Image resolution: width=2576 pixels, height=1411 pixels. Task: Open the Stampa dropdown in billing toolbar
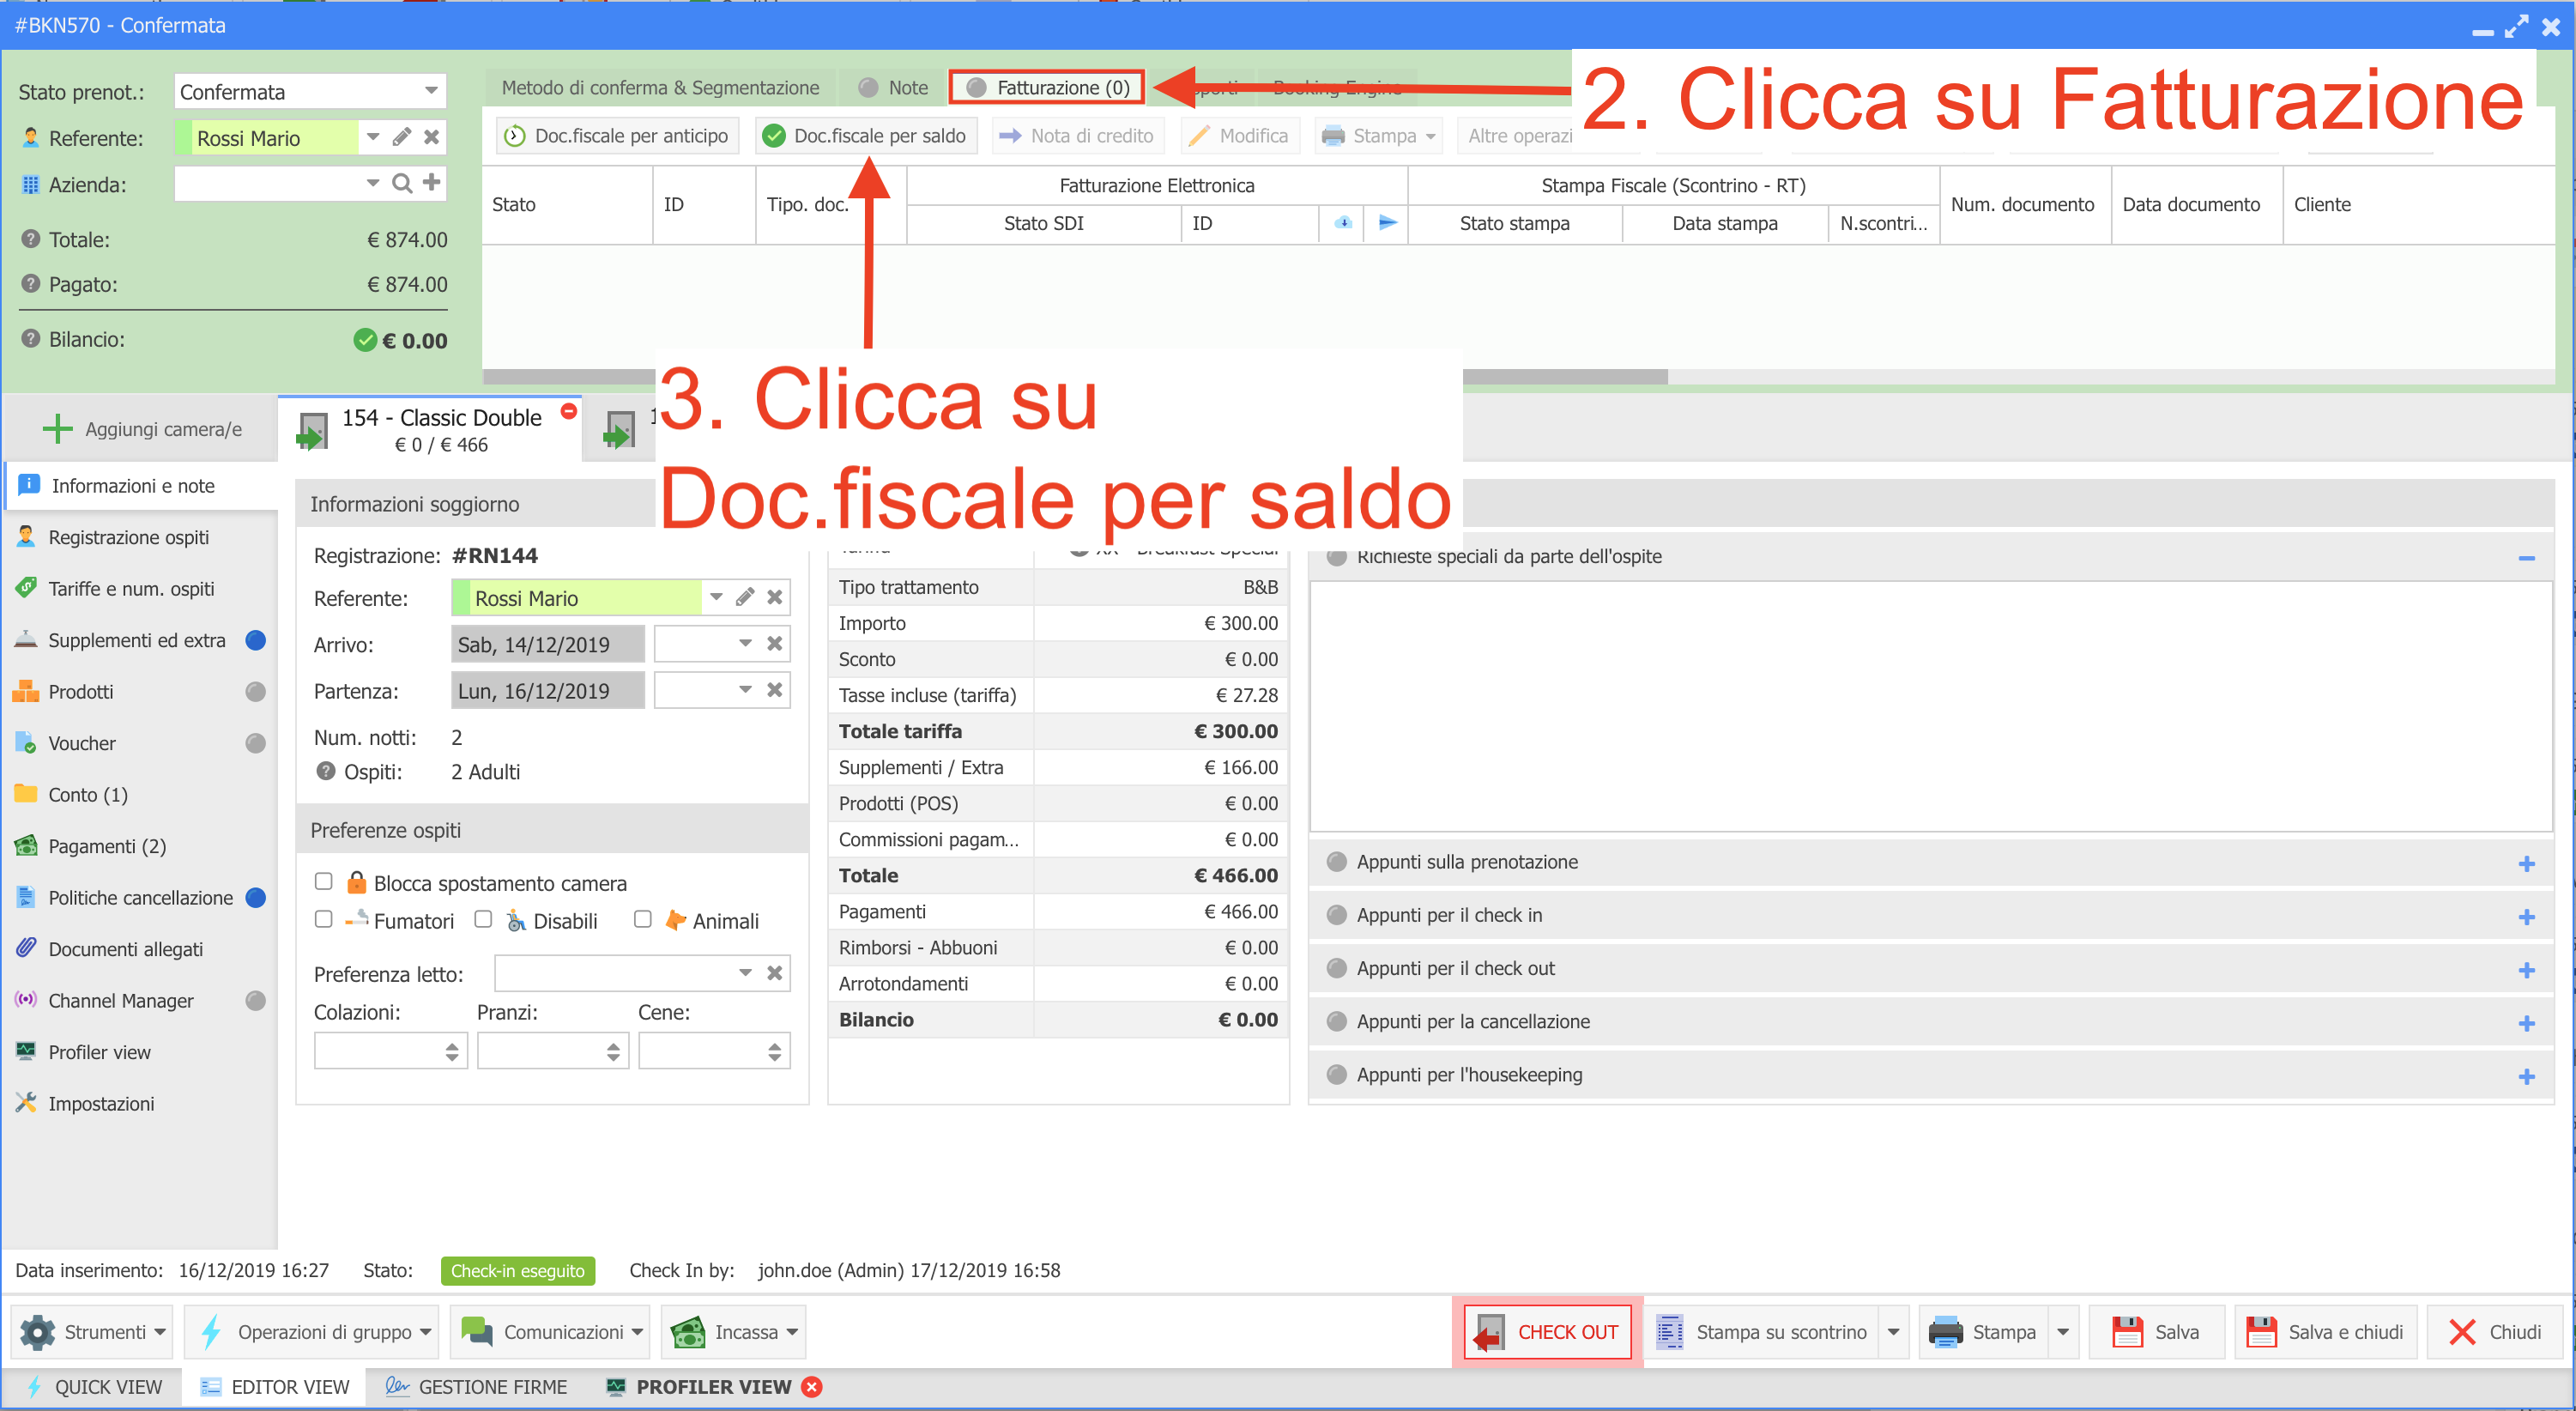click(1377, 136)
